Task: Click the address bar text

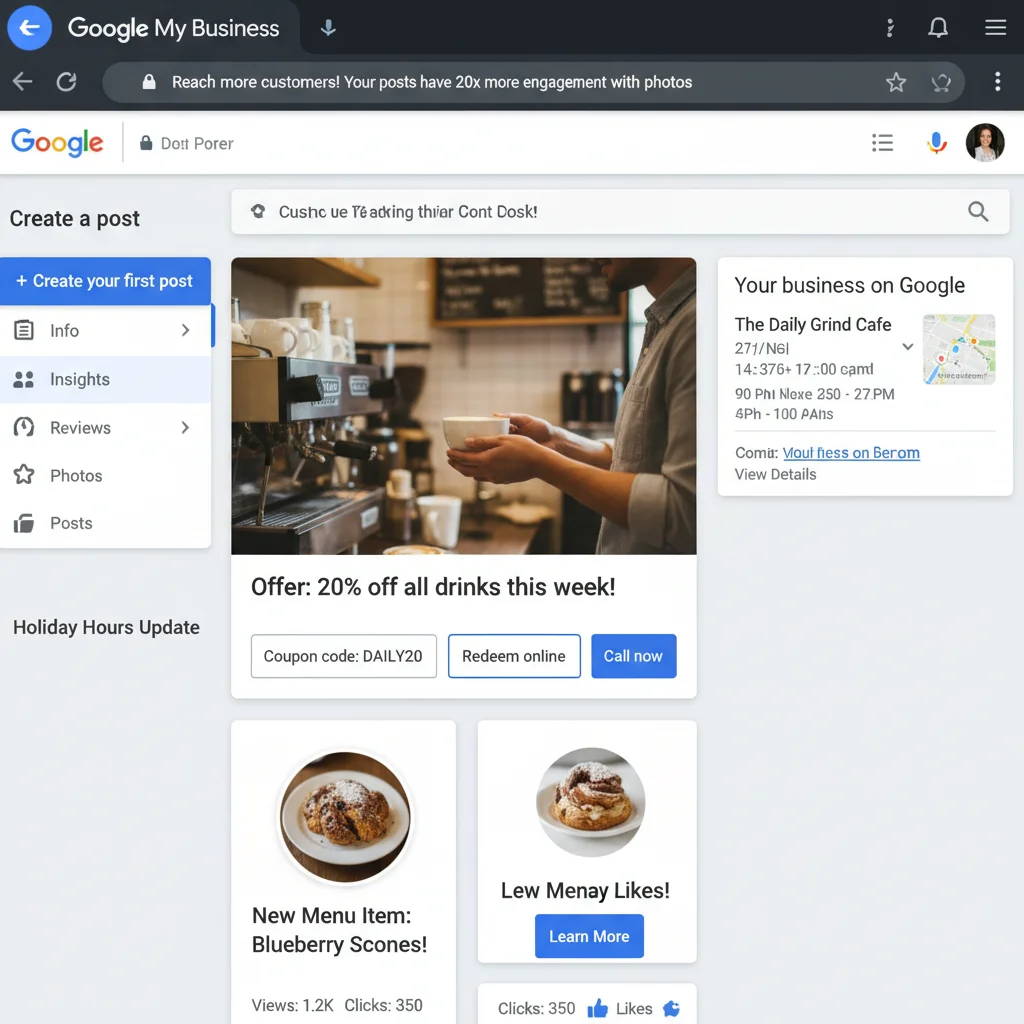Action: [x=432, y=82]
